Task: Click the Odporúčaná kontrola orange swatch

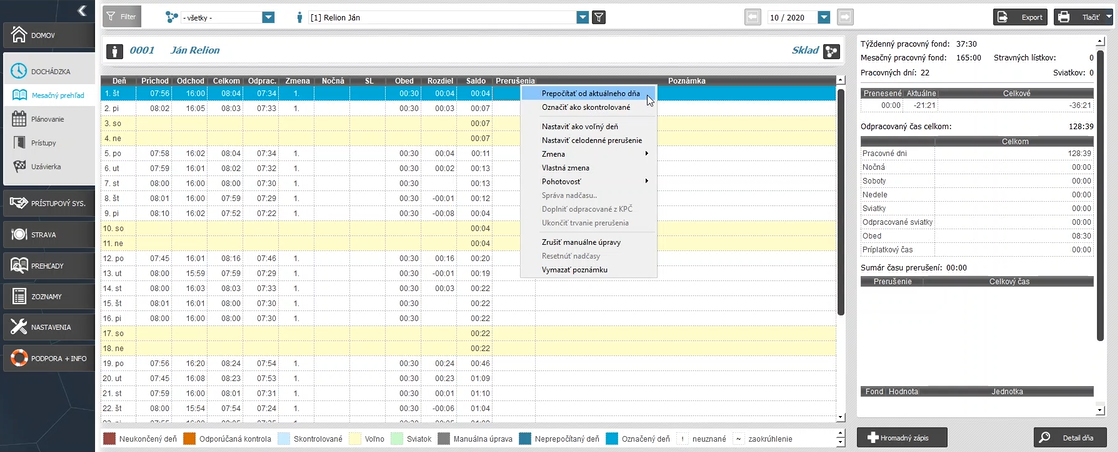Action: (x=190, y=439)
